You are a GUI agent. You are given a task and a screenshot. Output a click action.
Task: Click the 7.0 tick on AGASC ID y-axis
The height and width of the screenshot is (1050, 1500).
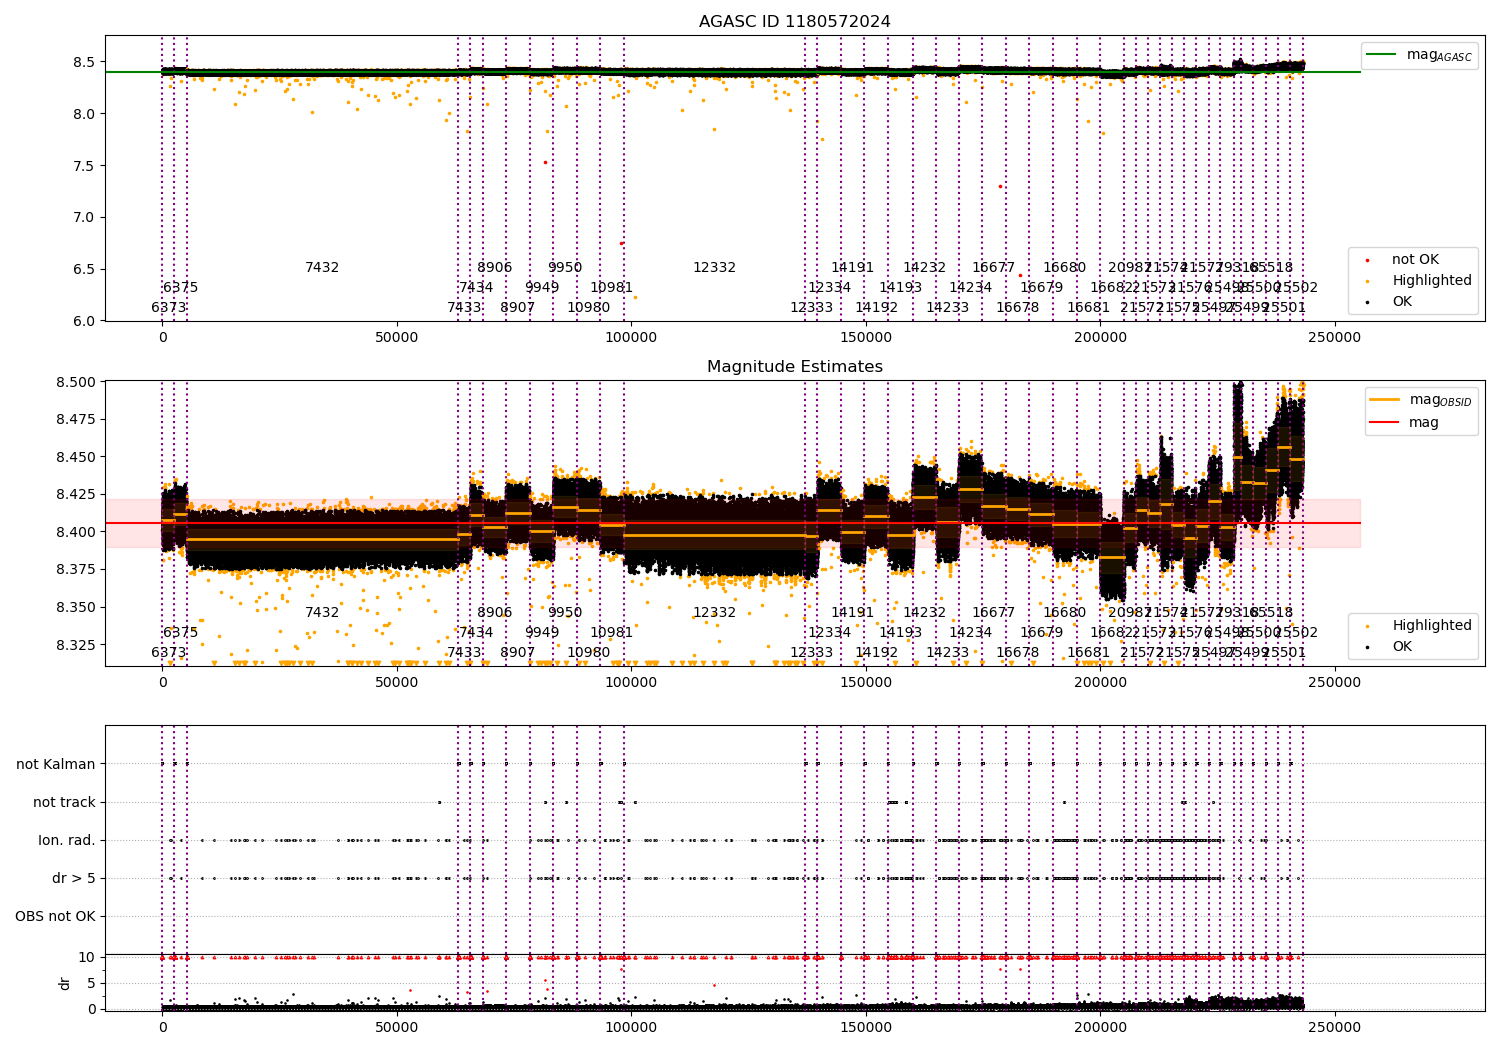coord(85,218)
